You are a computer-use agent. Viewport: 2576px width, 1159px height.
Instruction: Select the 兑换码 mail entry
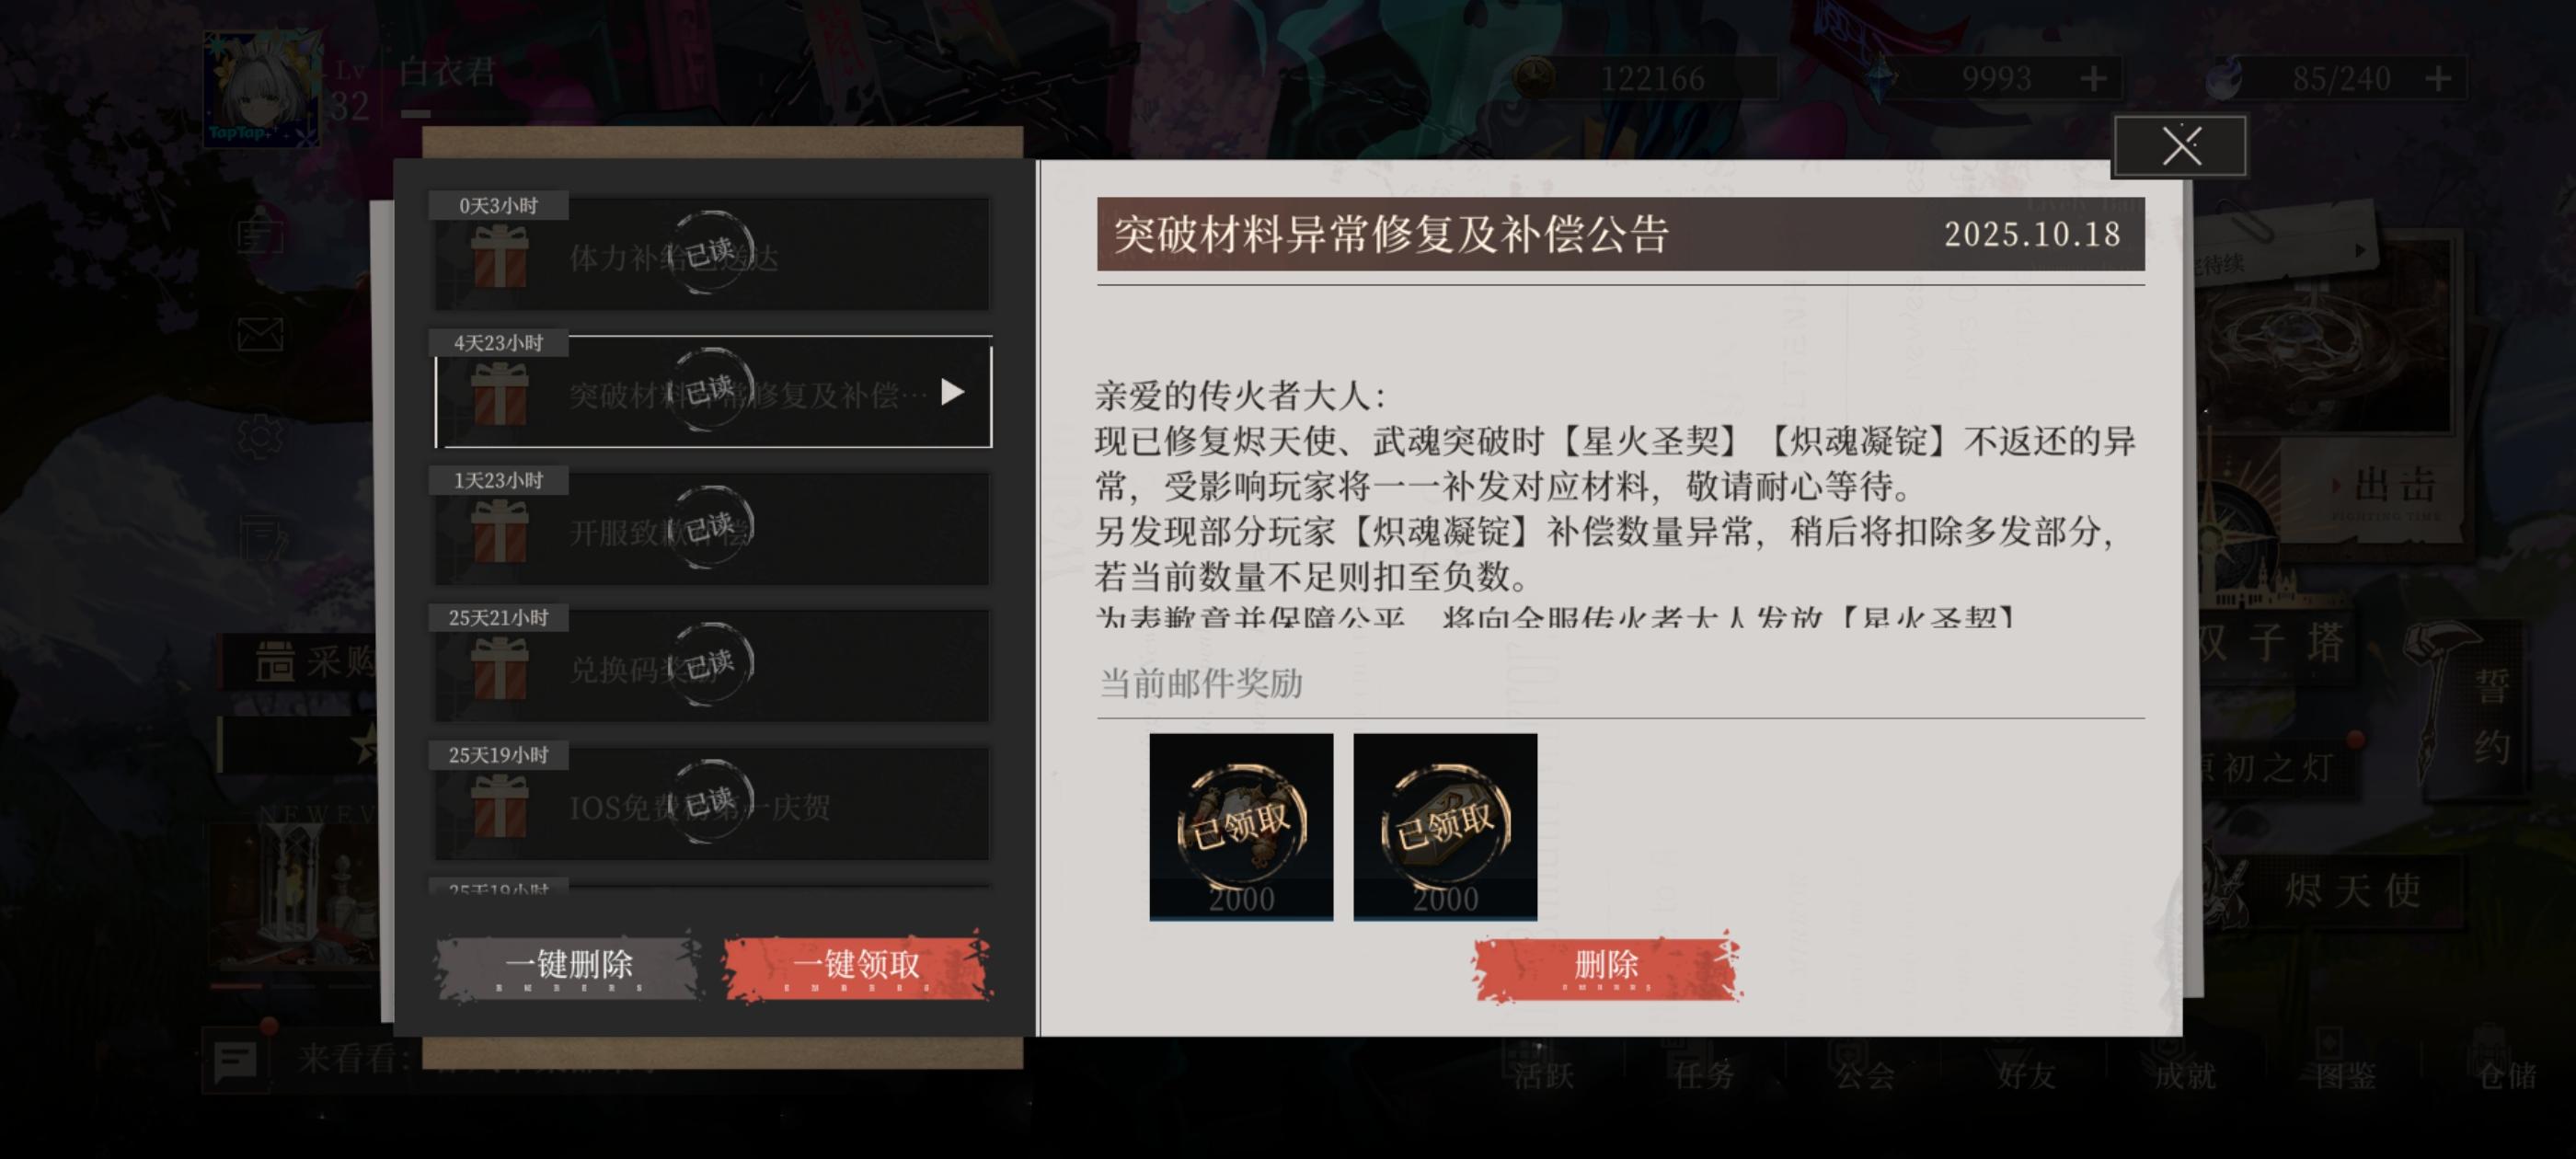point(712,665)
